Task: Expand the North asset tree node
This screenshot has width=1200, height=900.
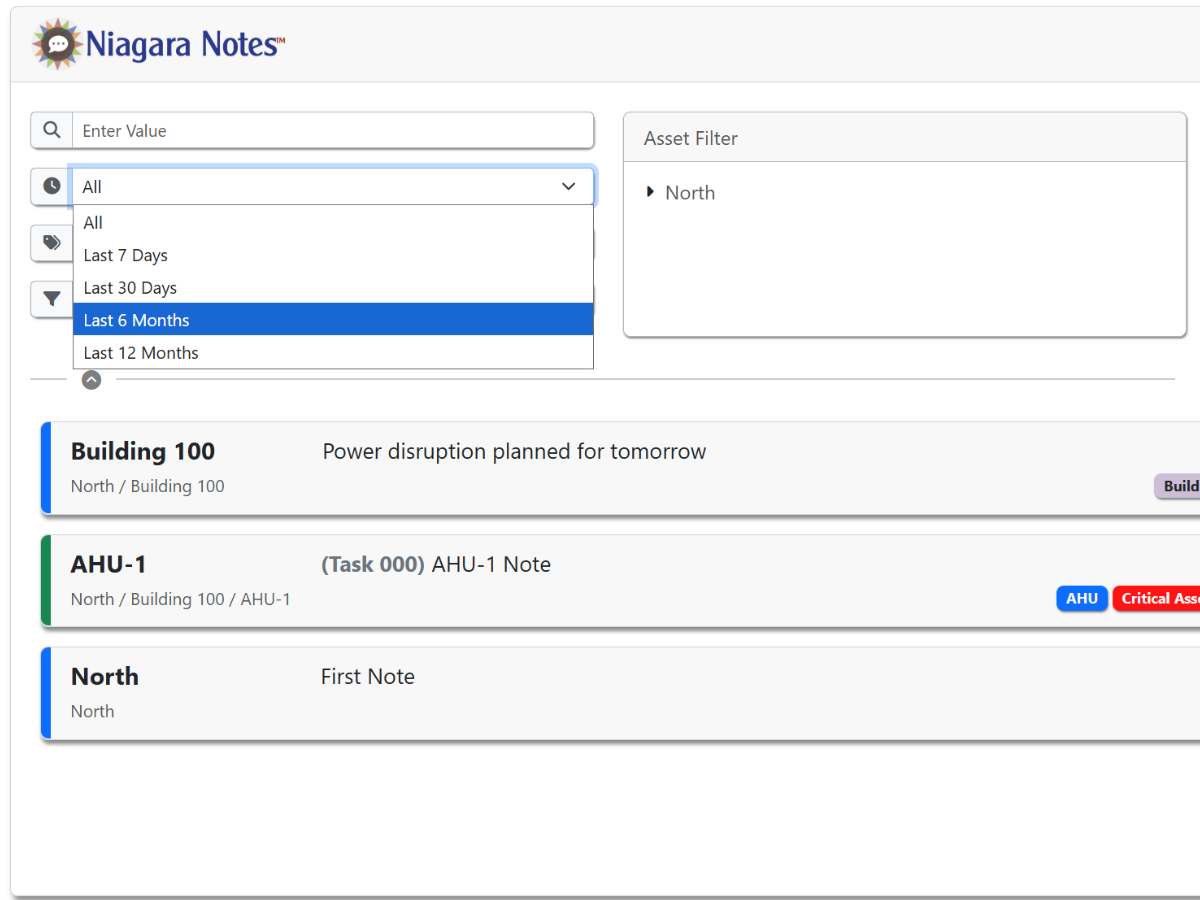Action: tap(651, 192)
